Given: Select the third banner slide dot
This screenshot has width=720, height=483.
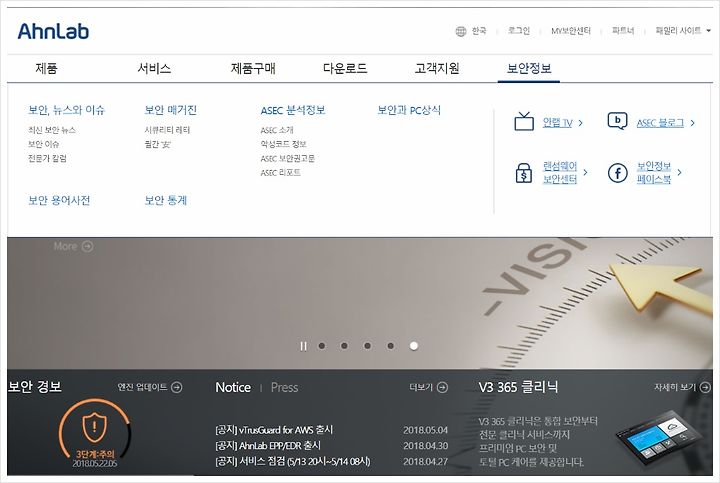Looking at the screenshot, I should click(367, 346).
